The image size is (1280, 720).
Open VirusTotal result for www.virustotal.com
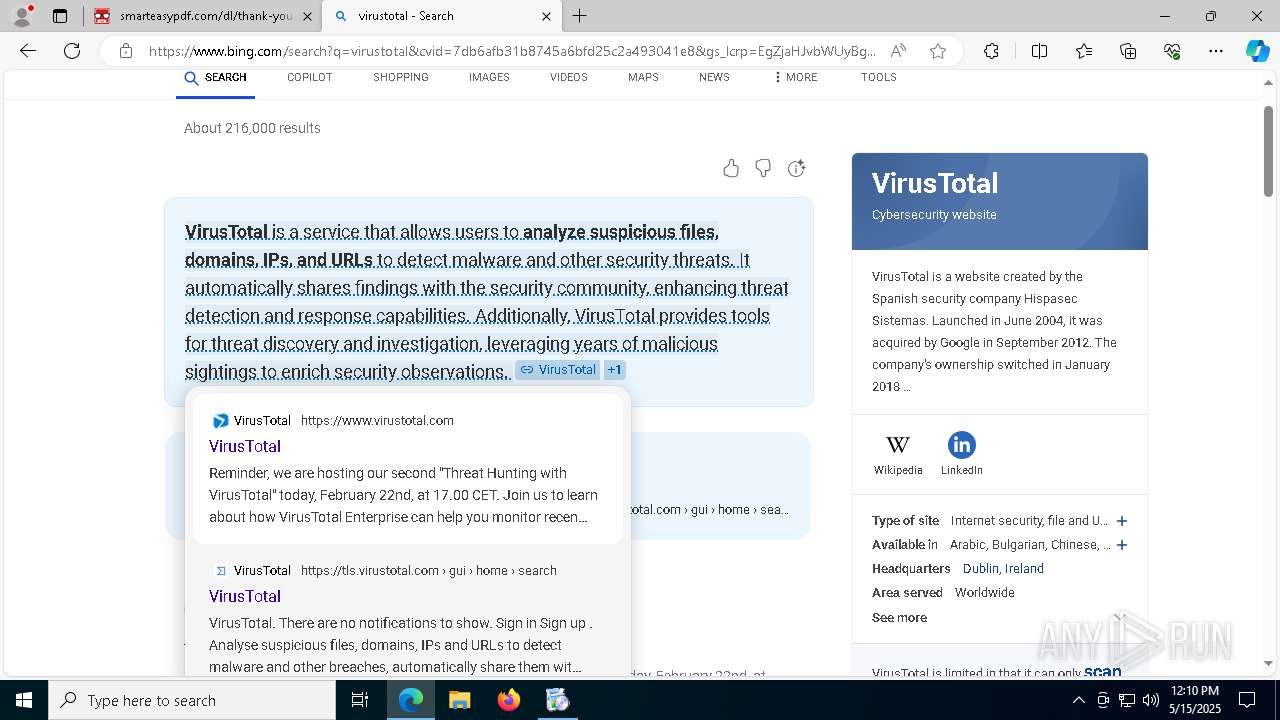(245, 446)
